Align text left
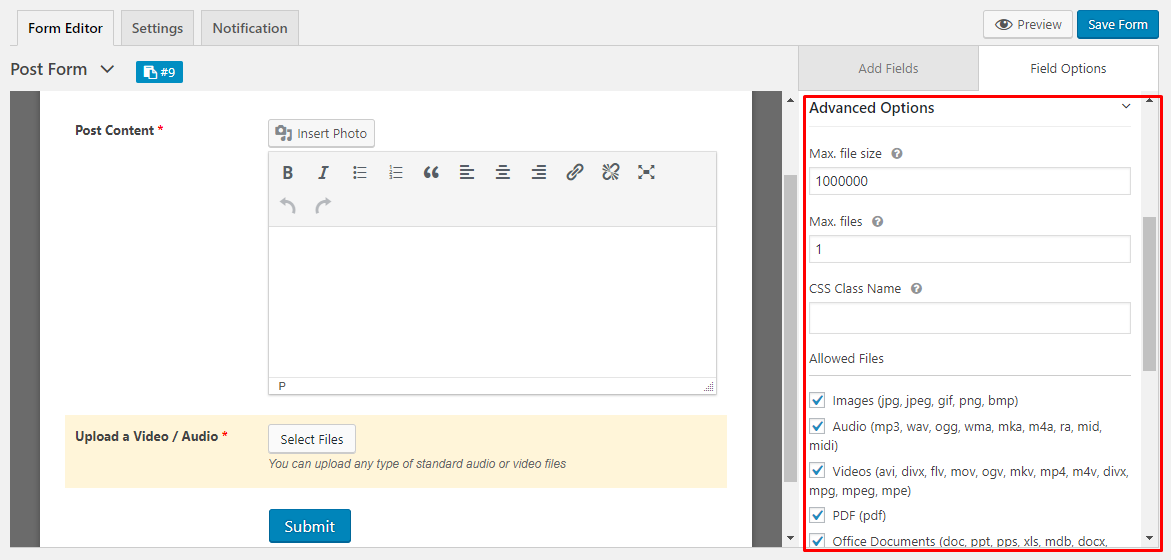This screenshot has height=560, width=1171. click(467, 173)
